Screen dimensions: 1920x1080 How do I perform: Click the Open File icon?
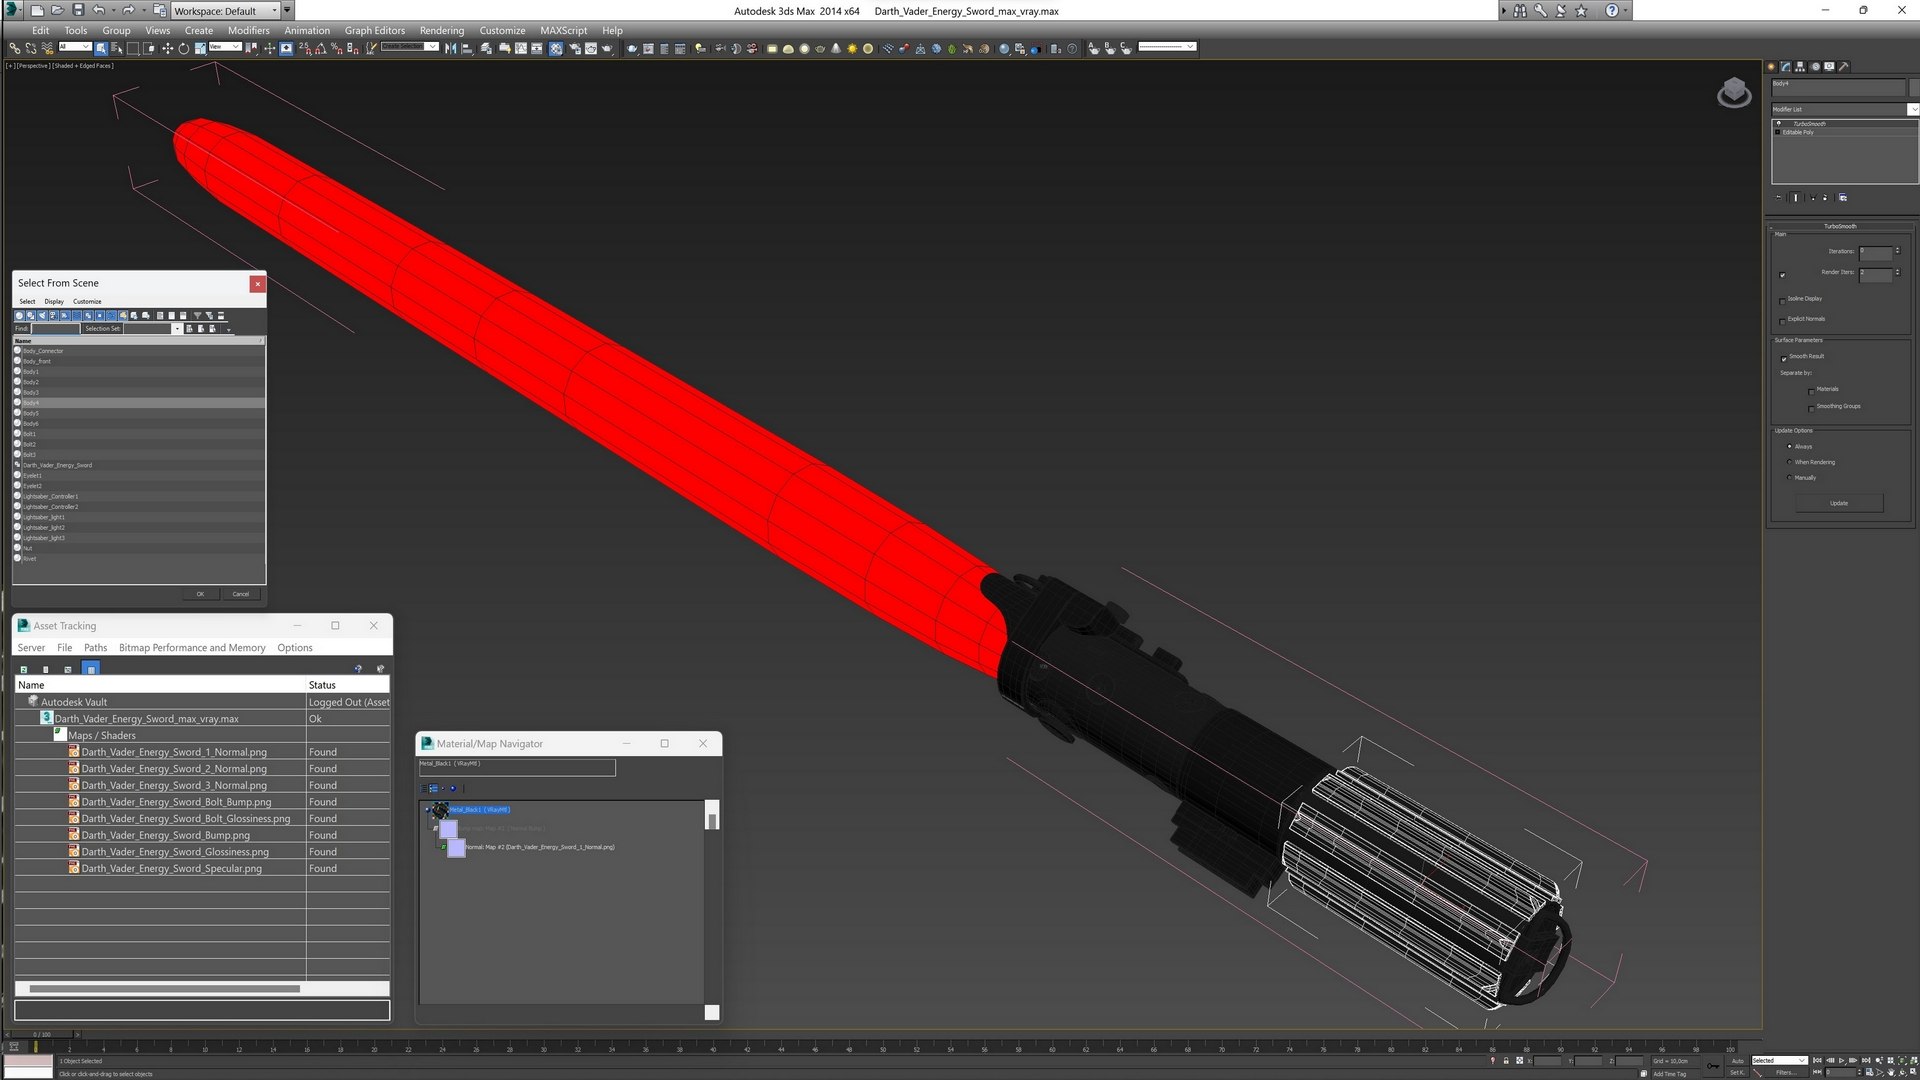tap(57, 10)
